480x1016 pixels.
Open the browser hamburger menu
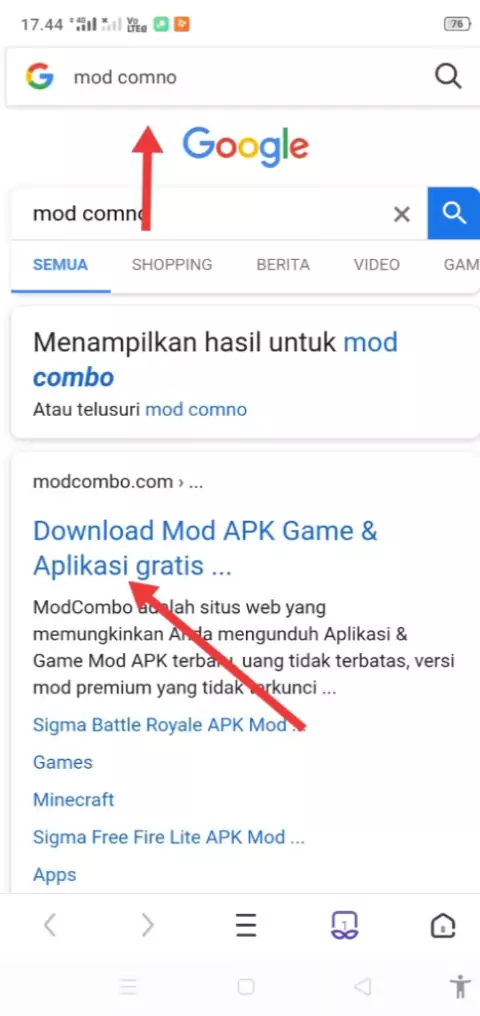tap(246, 925)
